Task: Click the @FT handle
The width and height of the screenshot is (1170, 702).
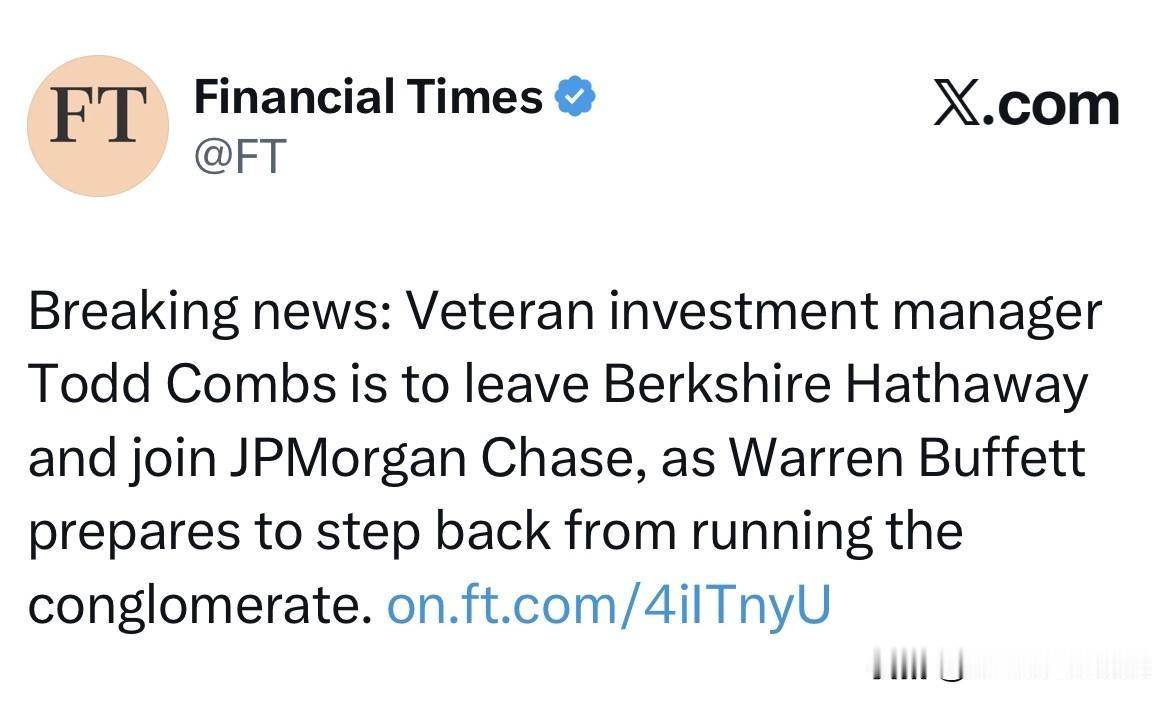Action: click(x=240, y=156)
